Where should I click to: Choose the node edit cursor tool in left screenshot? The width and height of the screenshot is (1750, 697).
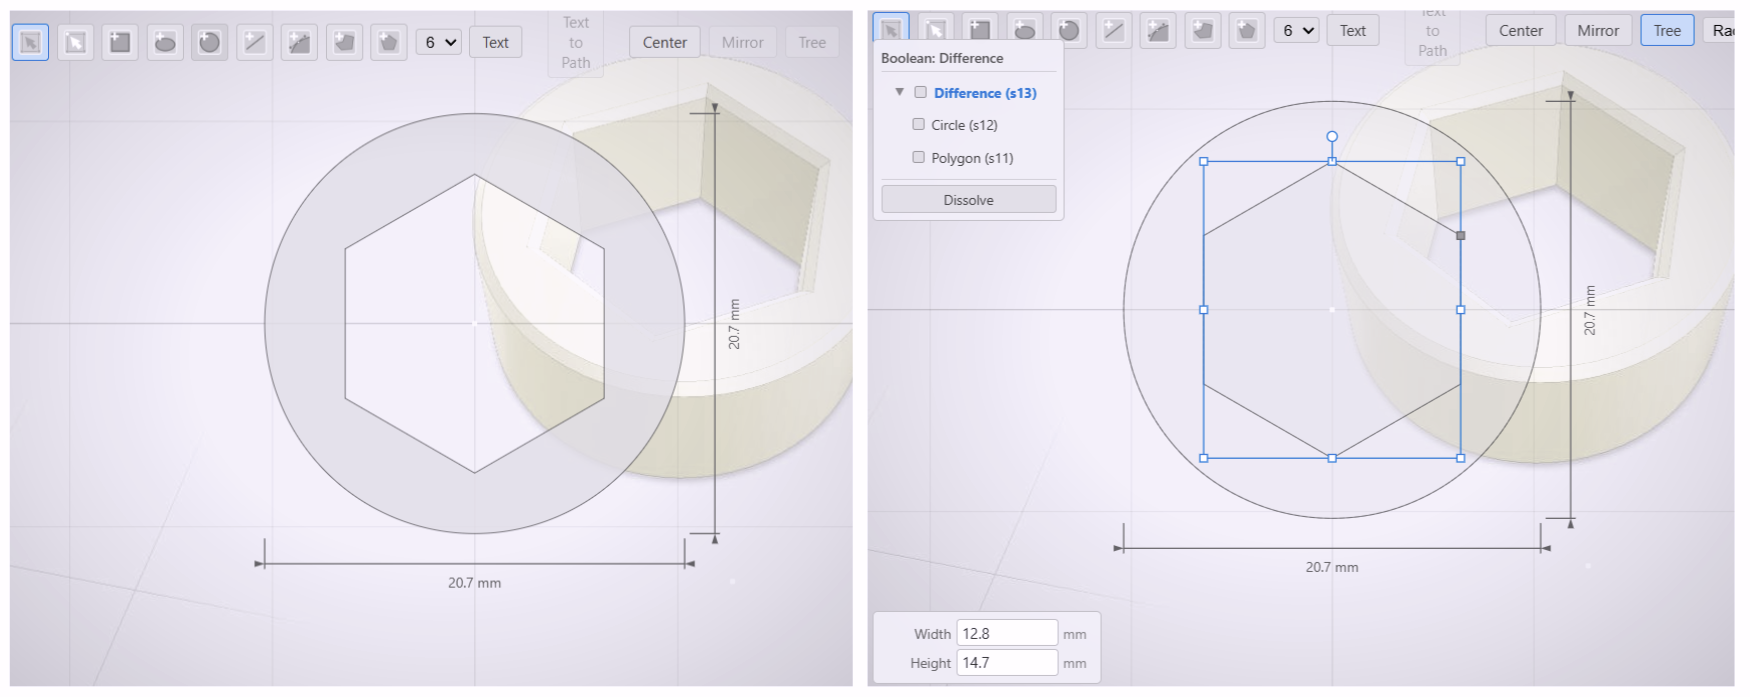(x=75, y=42)
